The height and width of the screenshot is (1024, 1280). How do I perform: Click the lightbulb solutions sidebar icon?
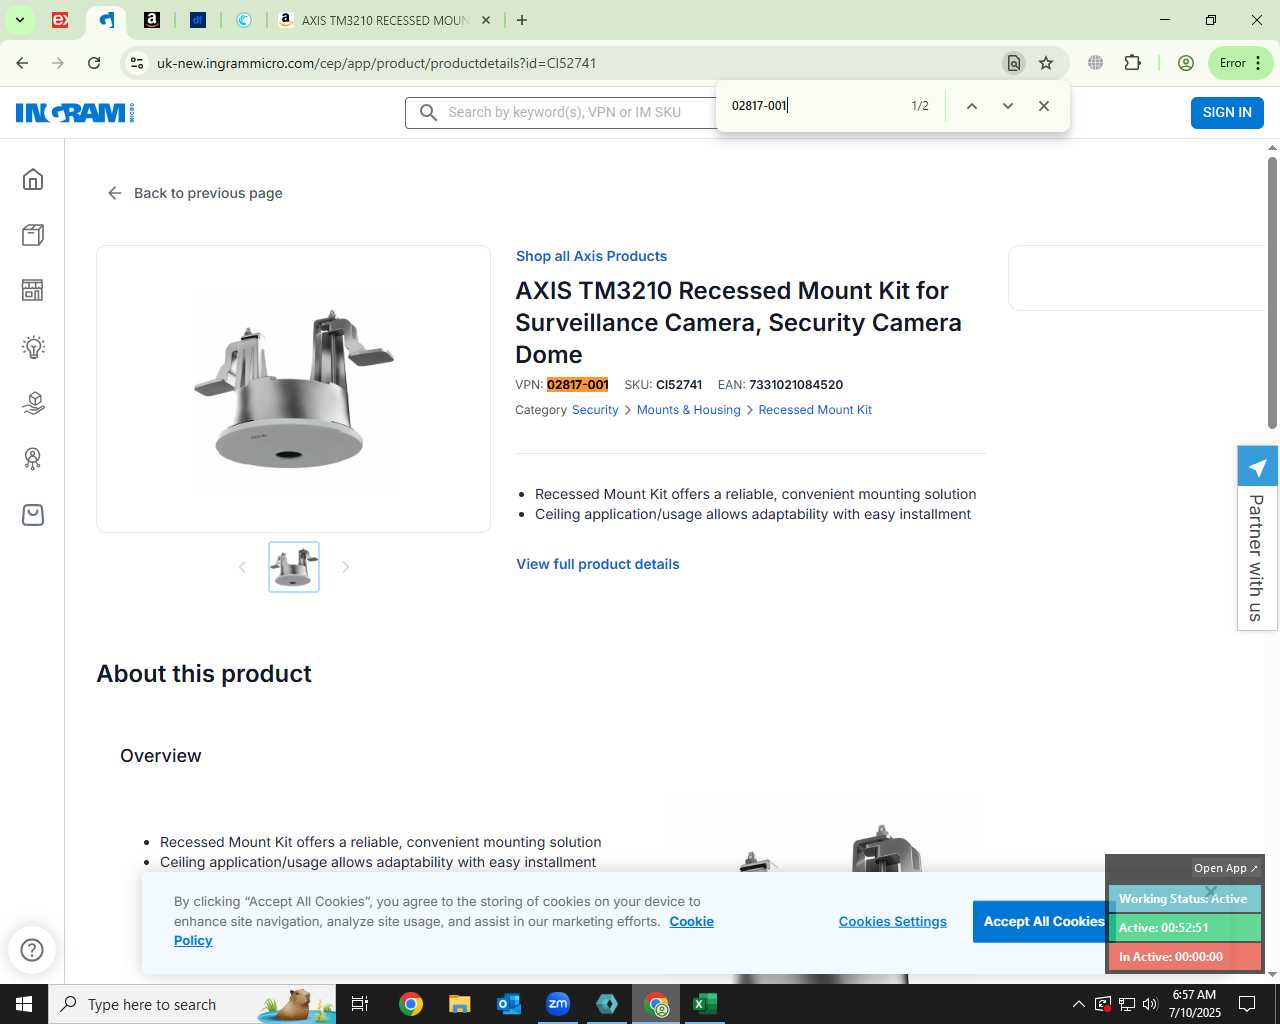(x=33, y=347)
